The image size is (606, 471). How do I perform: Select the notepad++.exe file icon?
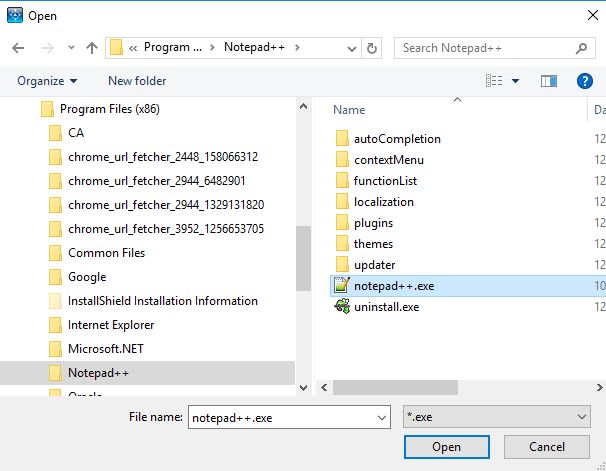[x=341, y=286]
